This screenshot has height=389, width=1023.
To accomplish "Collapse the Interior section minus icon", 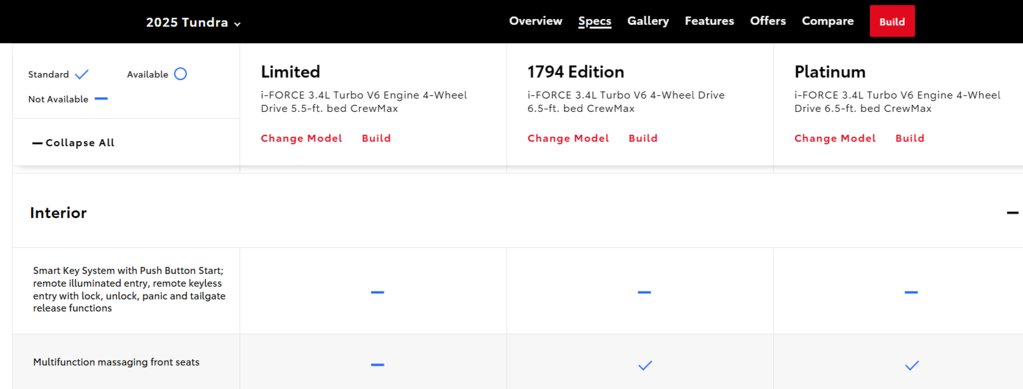I will (x=1012, y=213).
